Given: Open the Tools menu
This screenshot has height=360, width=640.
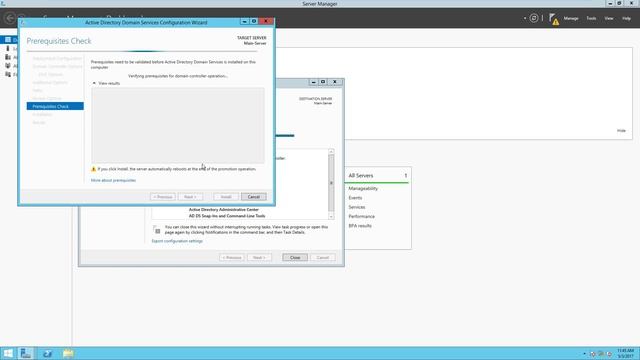Looking at the screenshot, I should [x=591, y=18].
